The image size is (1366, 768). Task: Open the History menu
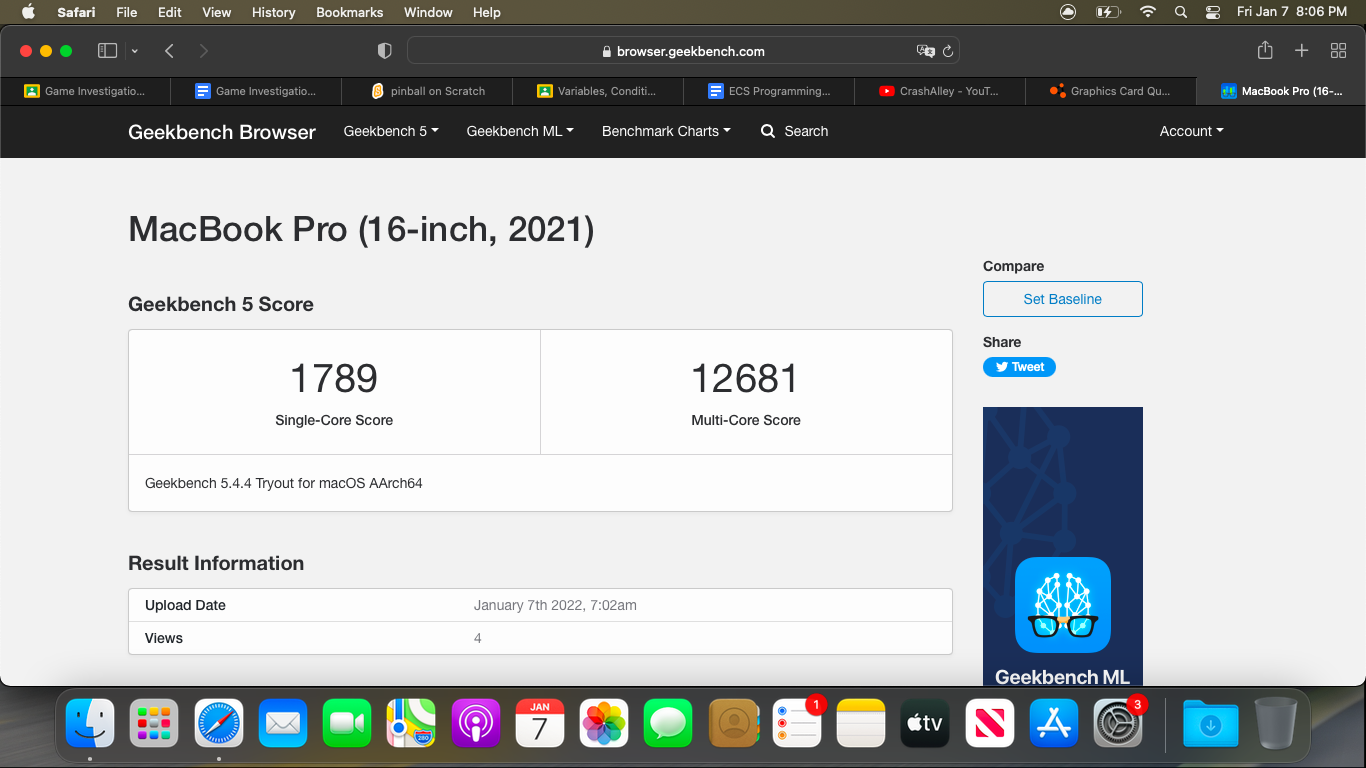273,12
